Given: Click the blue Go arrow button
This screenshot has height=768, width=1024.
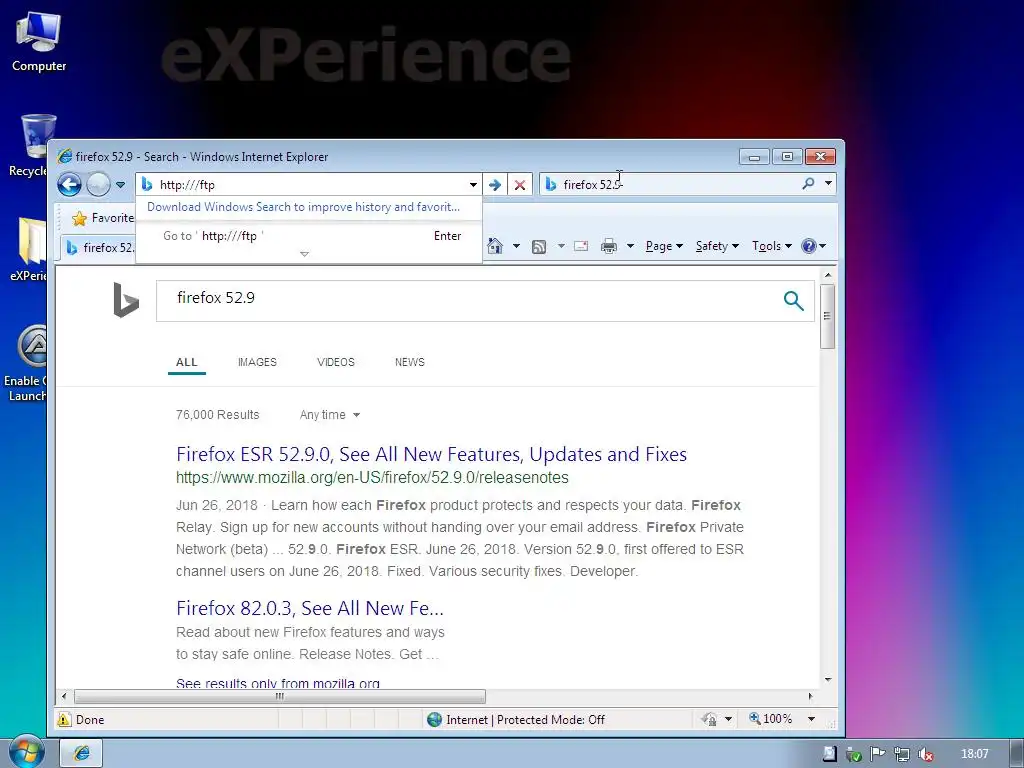Looking at the screenshot, I should tap(495, 185).
